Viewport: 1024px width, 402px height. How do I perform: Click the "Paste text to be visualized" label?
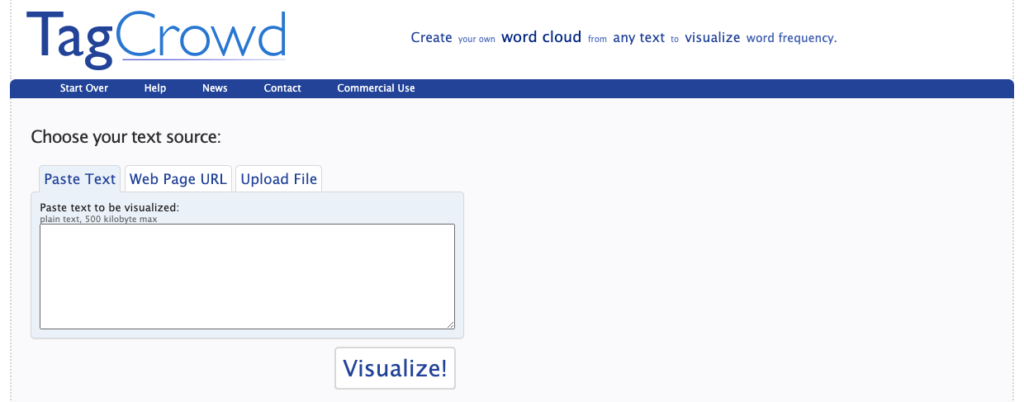[x=109, y=207]
